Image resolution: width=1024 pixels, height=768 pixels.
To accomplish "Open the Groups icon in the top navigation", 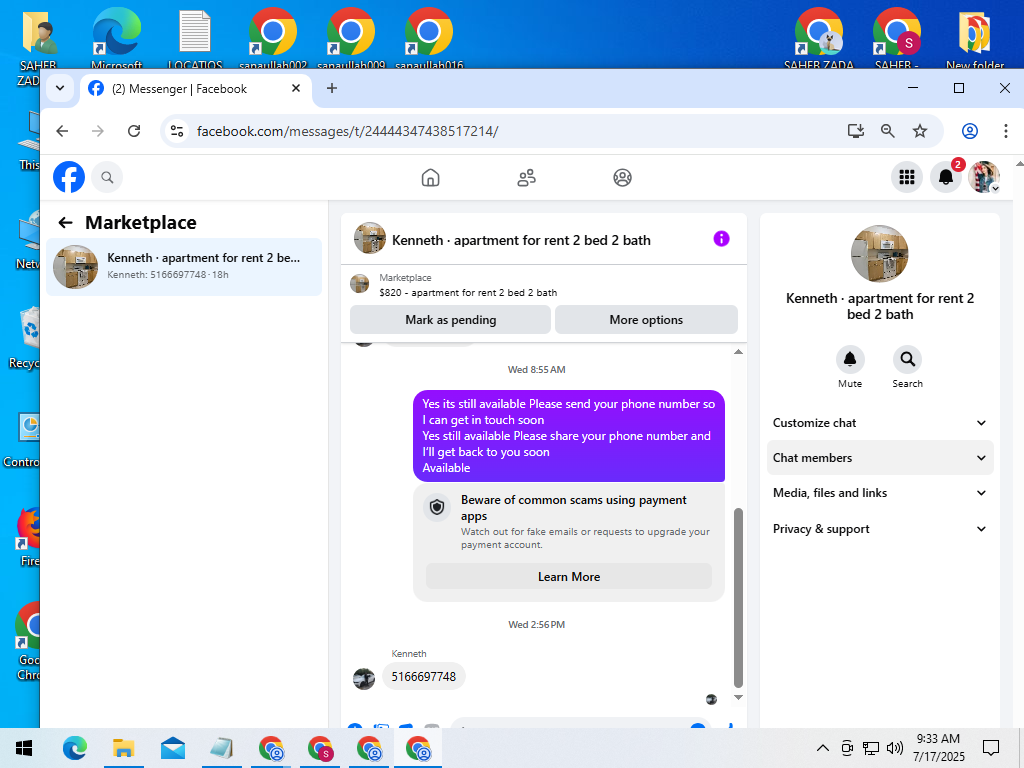I will click(x=622, y=178).
